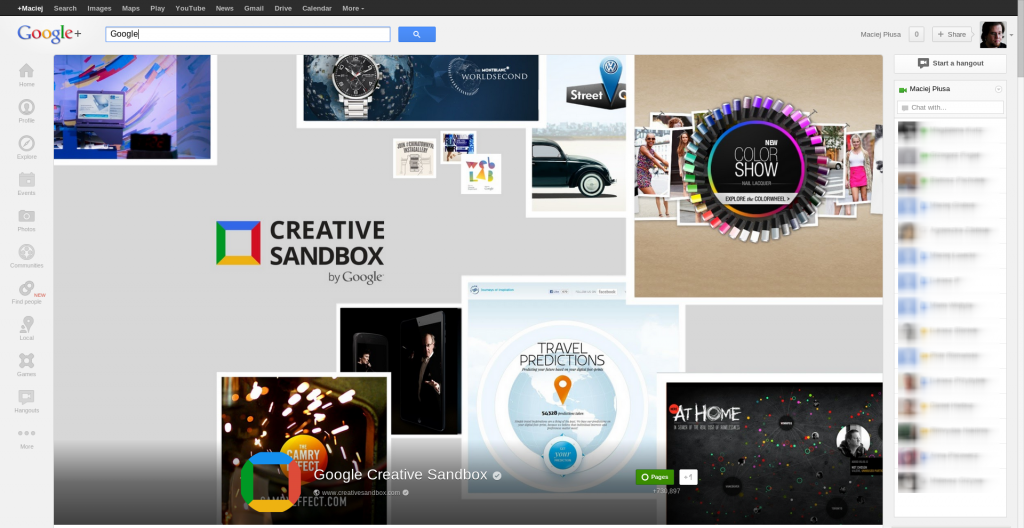Screen dimensions: 1024x528
Task: Open the account dropdown arrow beside profile photo
Action: click(x=1012, y=35)
